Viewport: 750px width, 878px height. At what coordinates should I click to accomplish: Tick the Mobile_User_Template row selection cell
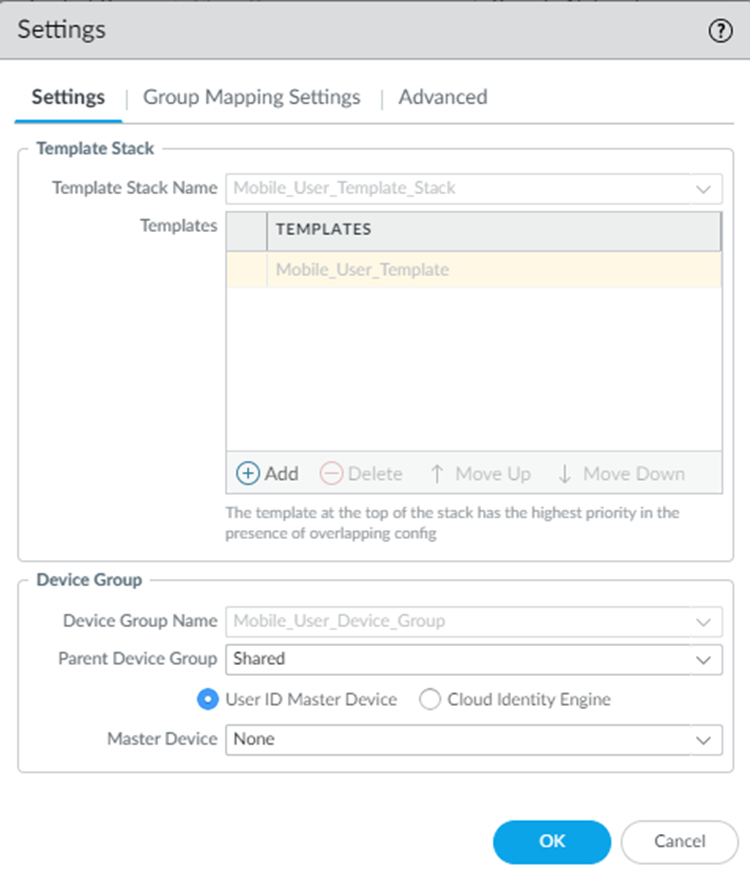[x=246, y=270]
